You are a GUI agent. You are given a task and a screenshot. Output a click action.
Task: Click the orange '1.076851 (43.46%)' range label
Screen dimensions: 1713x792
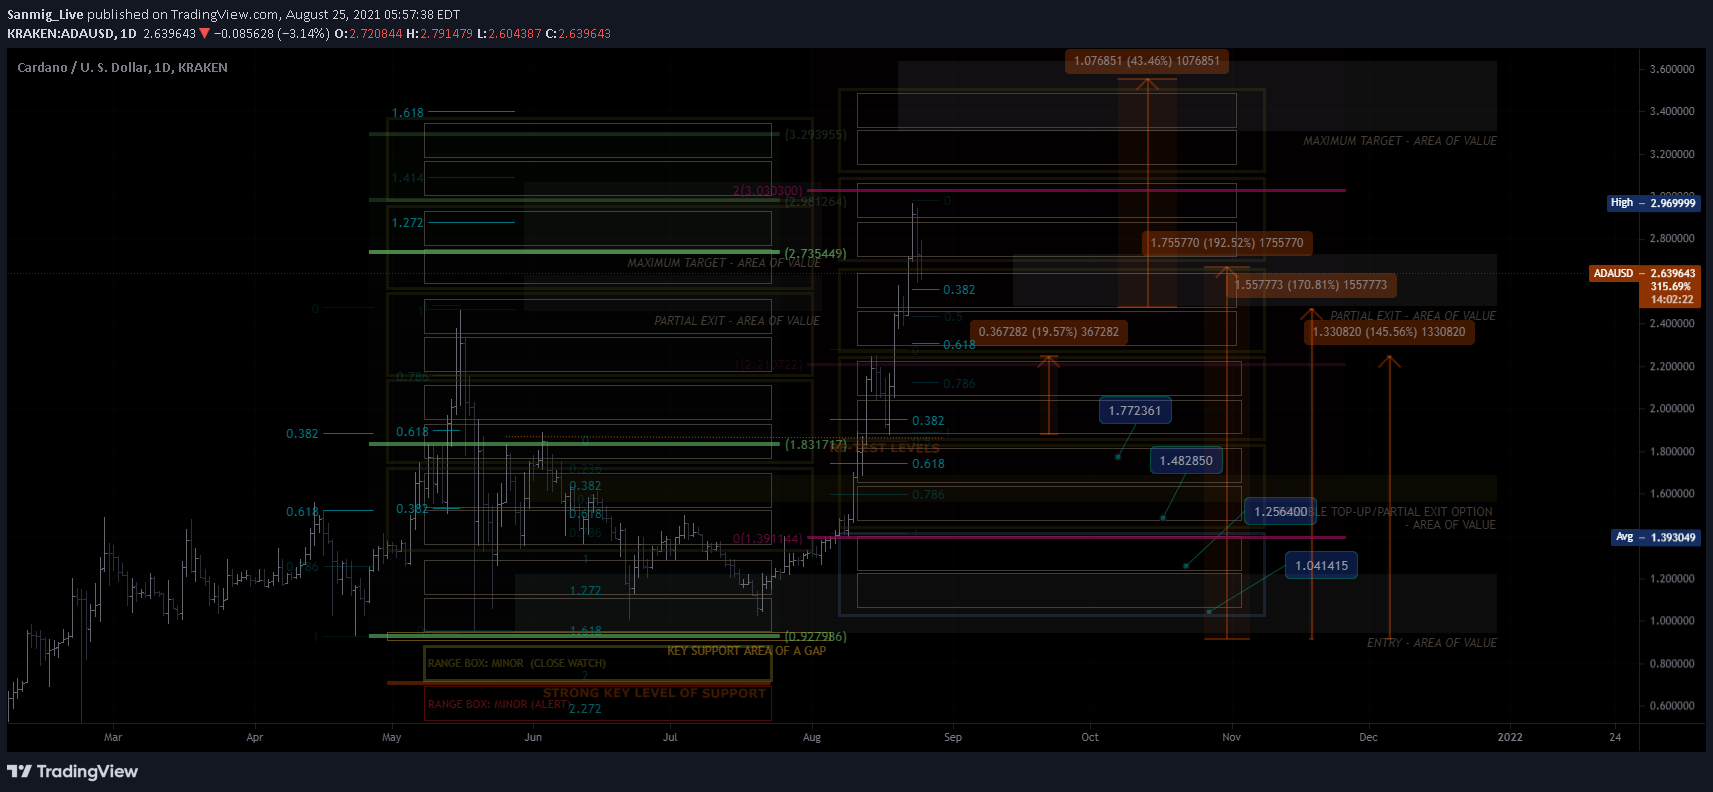(1147, 61)
